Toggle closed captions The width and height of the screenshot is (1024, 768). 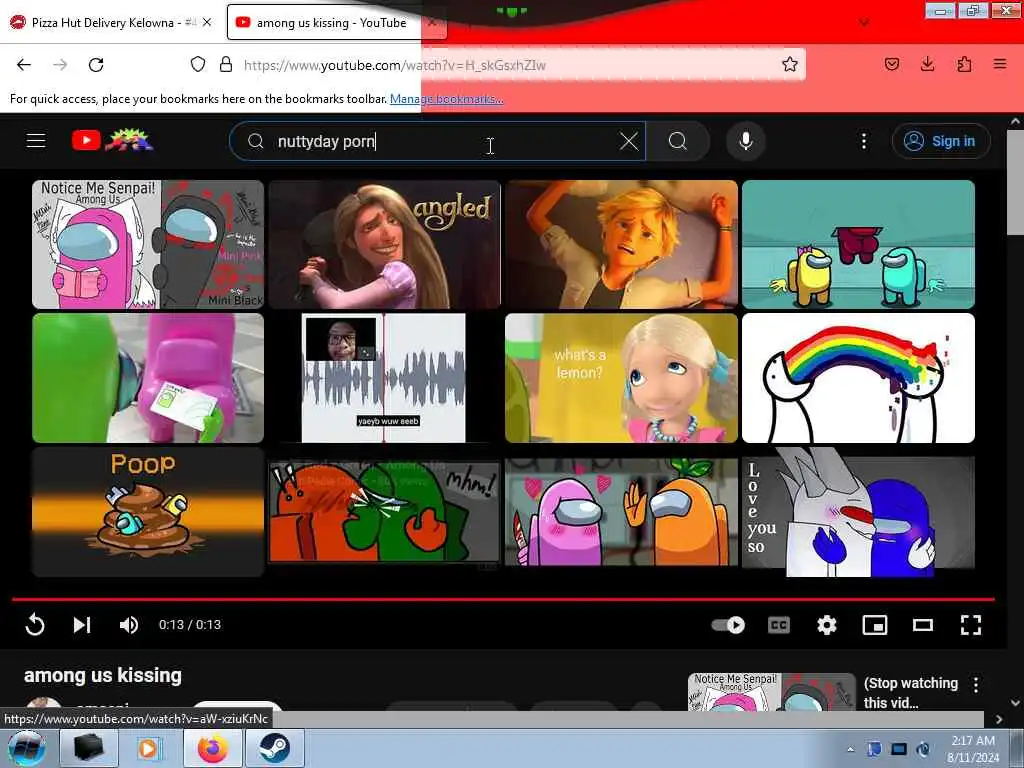pyautogui.click(x=778, y=625)
